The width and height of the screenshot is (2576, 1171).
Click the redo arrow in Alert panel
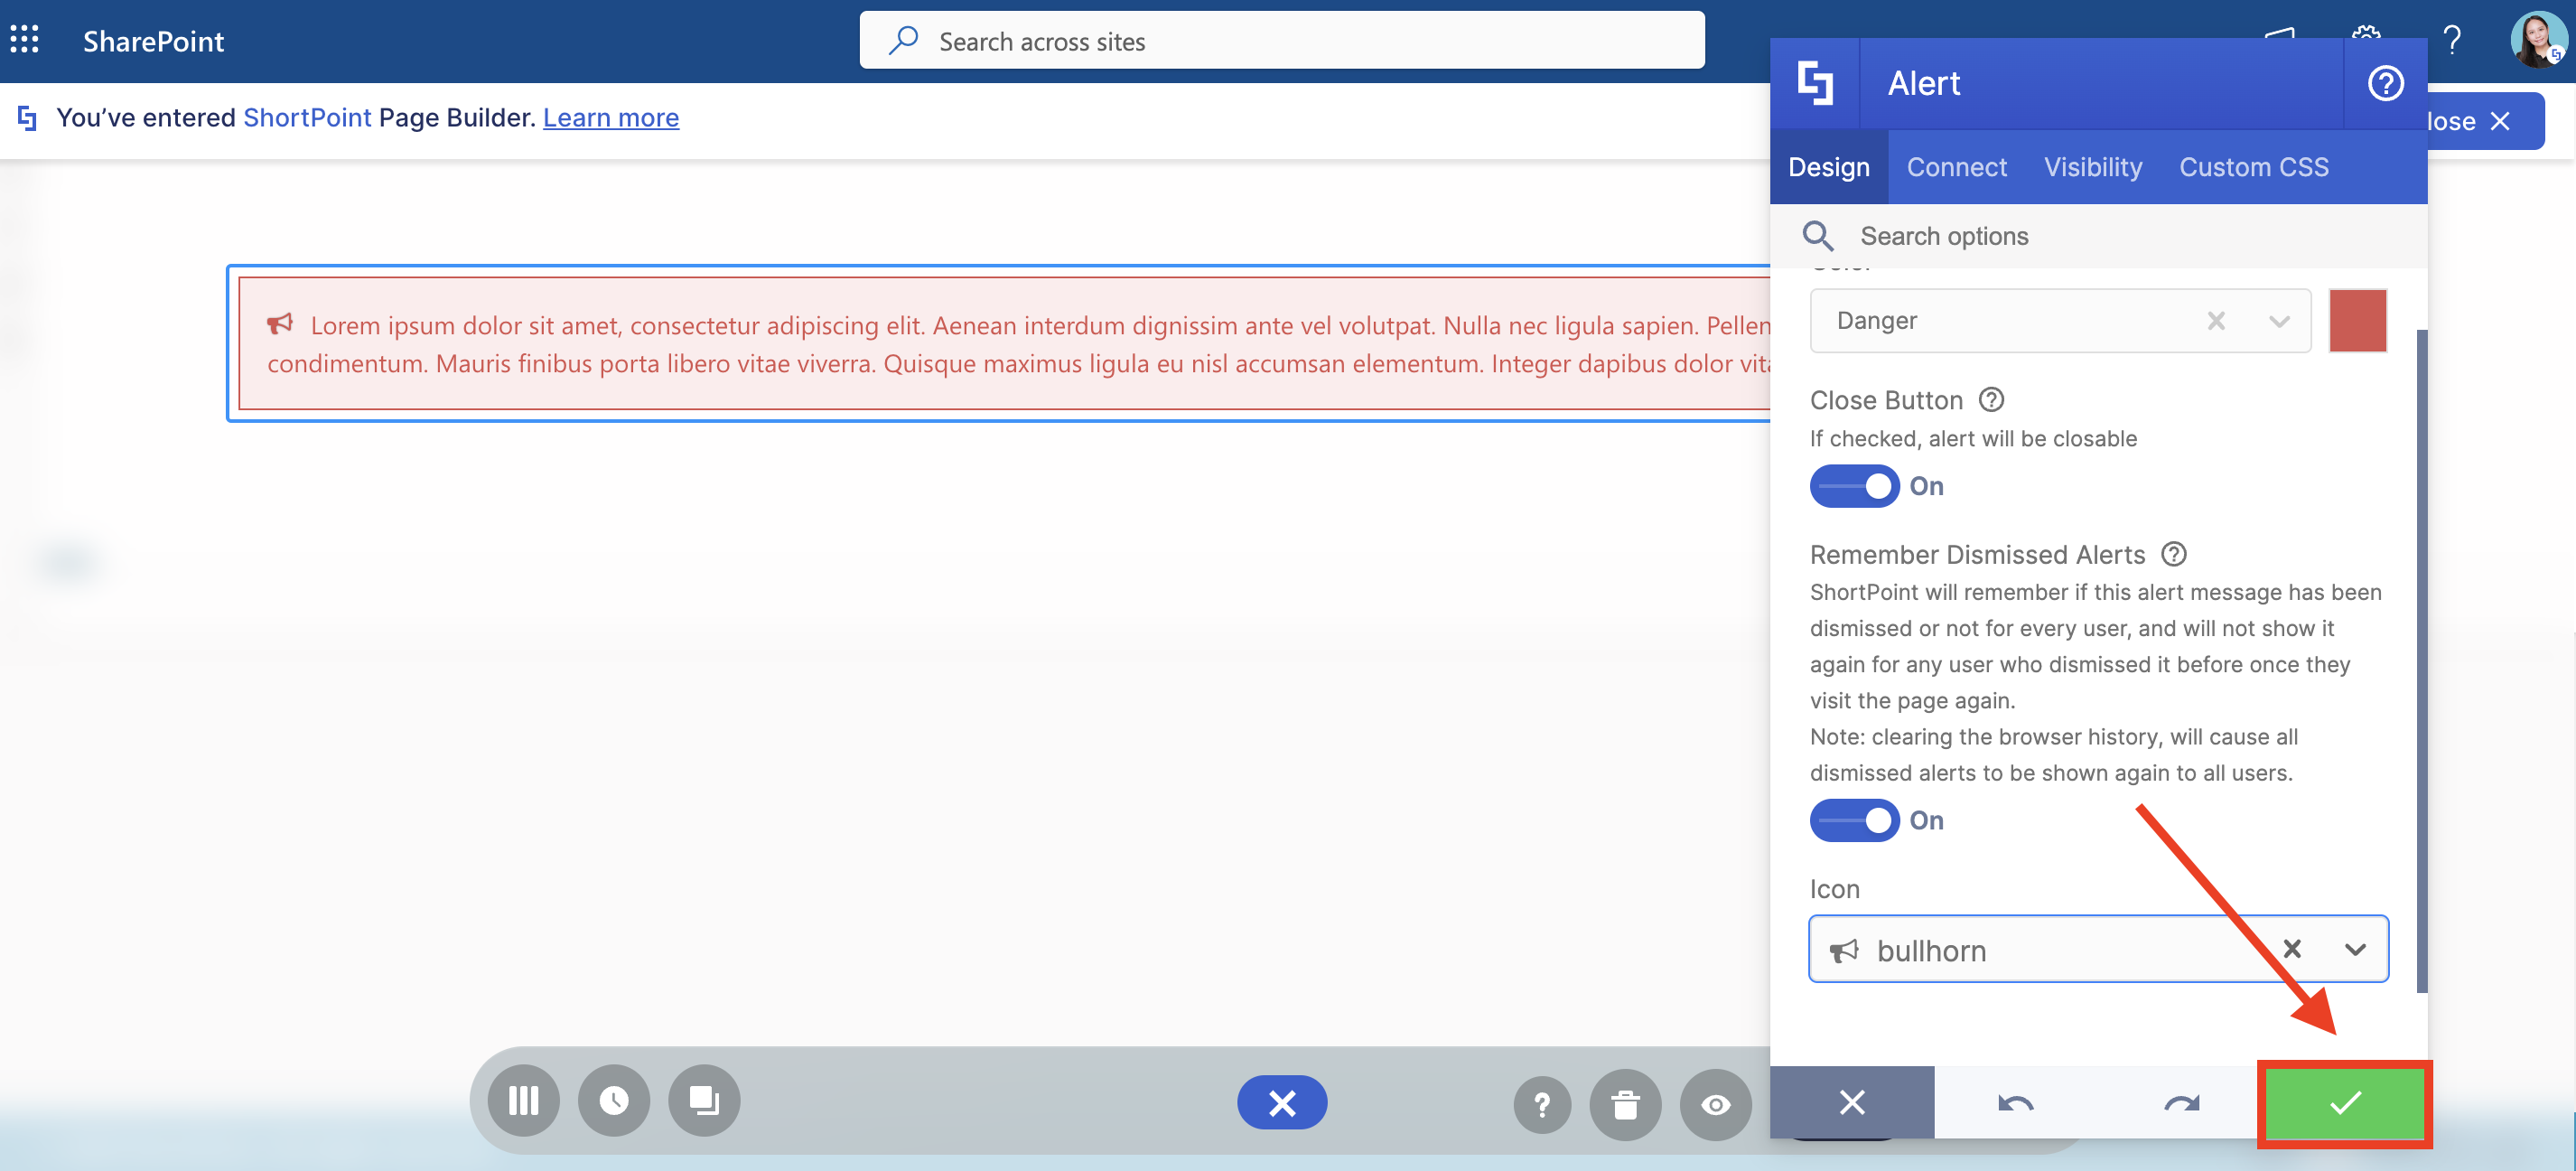click(x=2181, y=1102)
